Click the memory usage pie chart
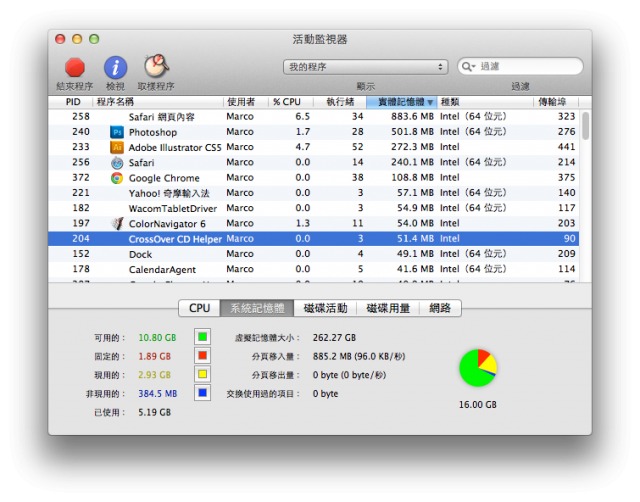Screen dimensions: 640x502 click(x=478, y=368)
